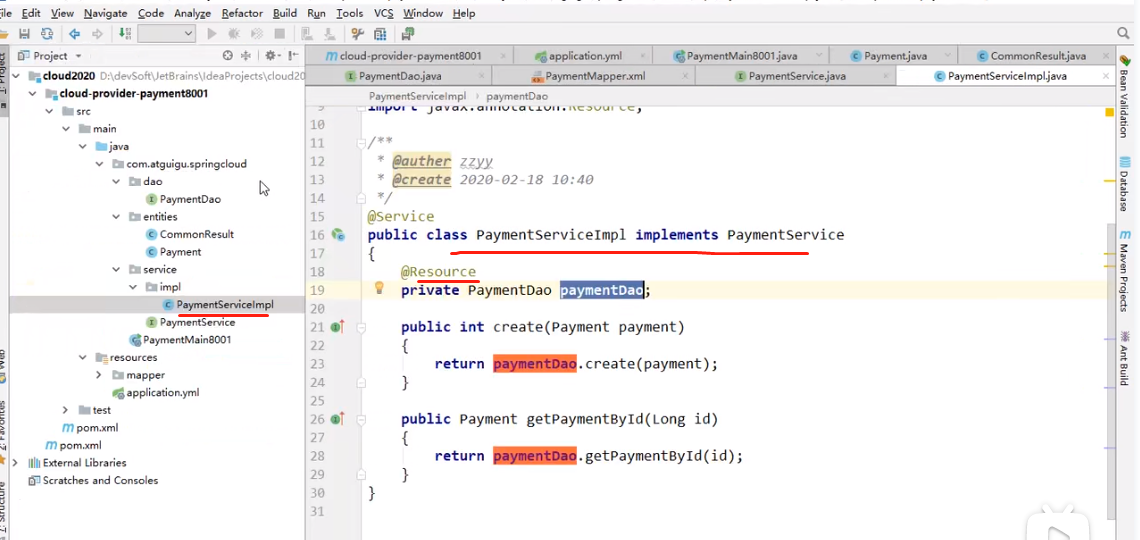The height and width of the screenshot is (540, 1140).
Task: Open the Database tool window
Action: 1125,182
